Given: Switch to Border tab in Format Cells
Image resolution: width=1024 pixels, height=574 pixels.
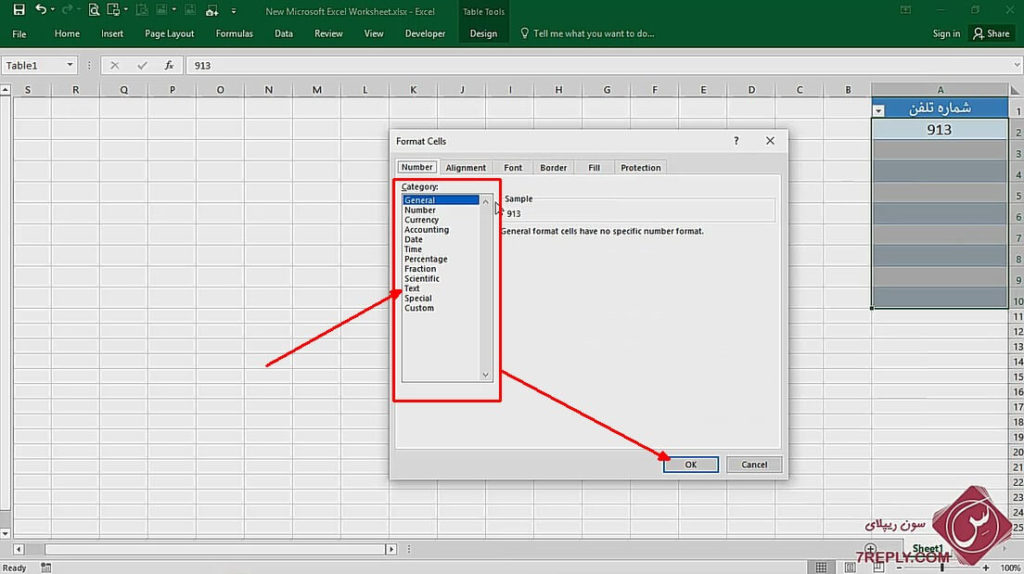Looking at the screenshot, I should [x=553, y=168].
